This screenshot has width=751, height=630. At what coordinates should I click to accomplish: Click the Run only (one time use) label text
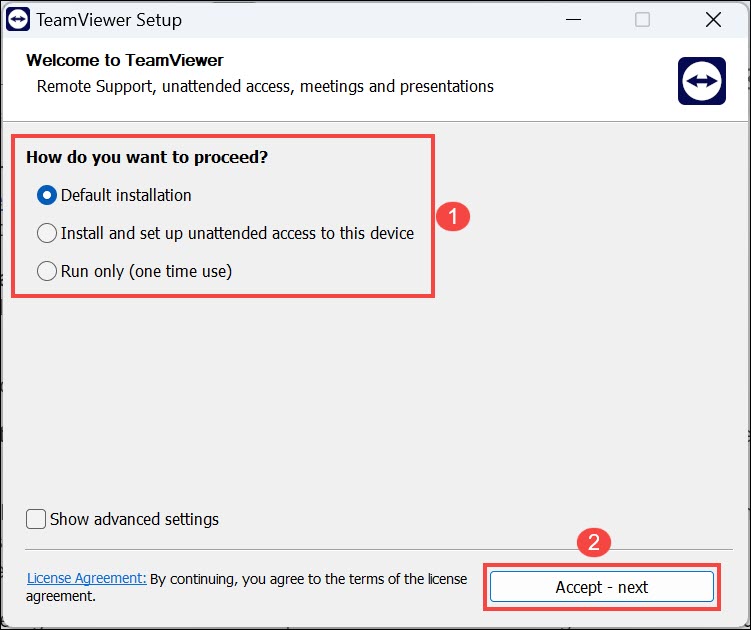[146, 271]
